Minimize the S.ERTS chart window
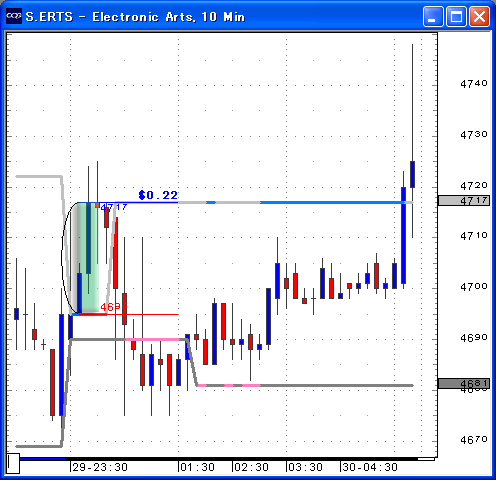 click(x=433, y=16)
